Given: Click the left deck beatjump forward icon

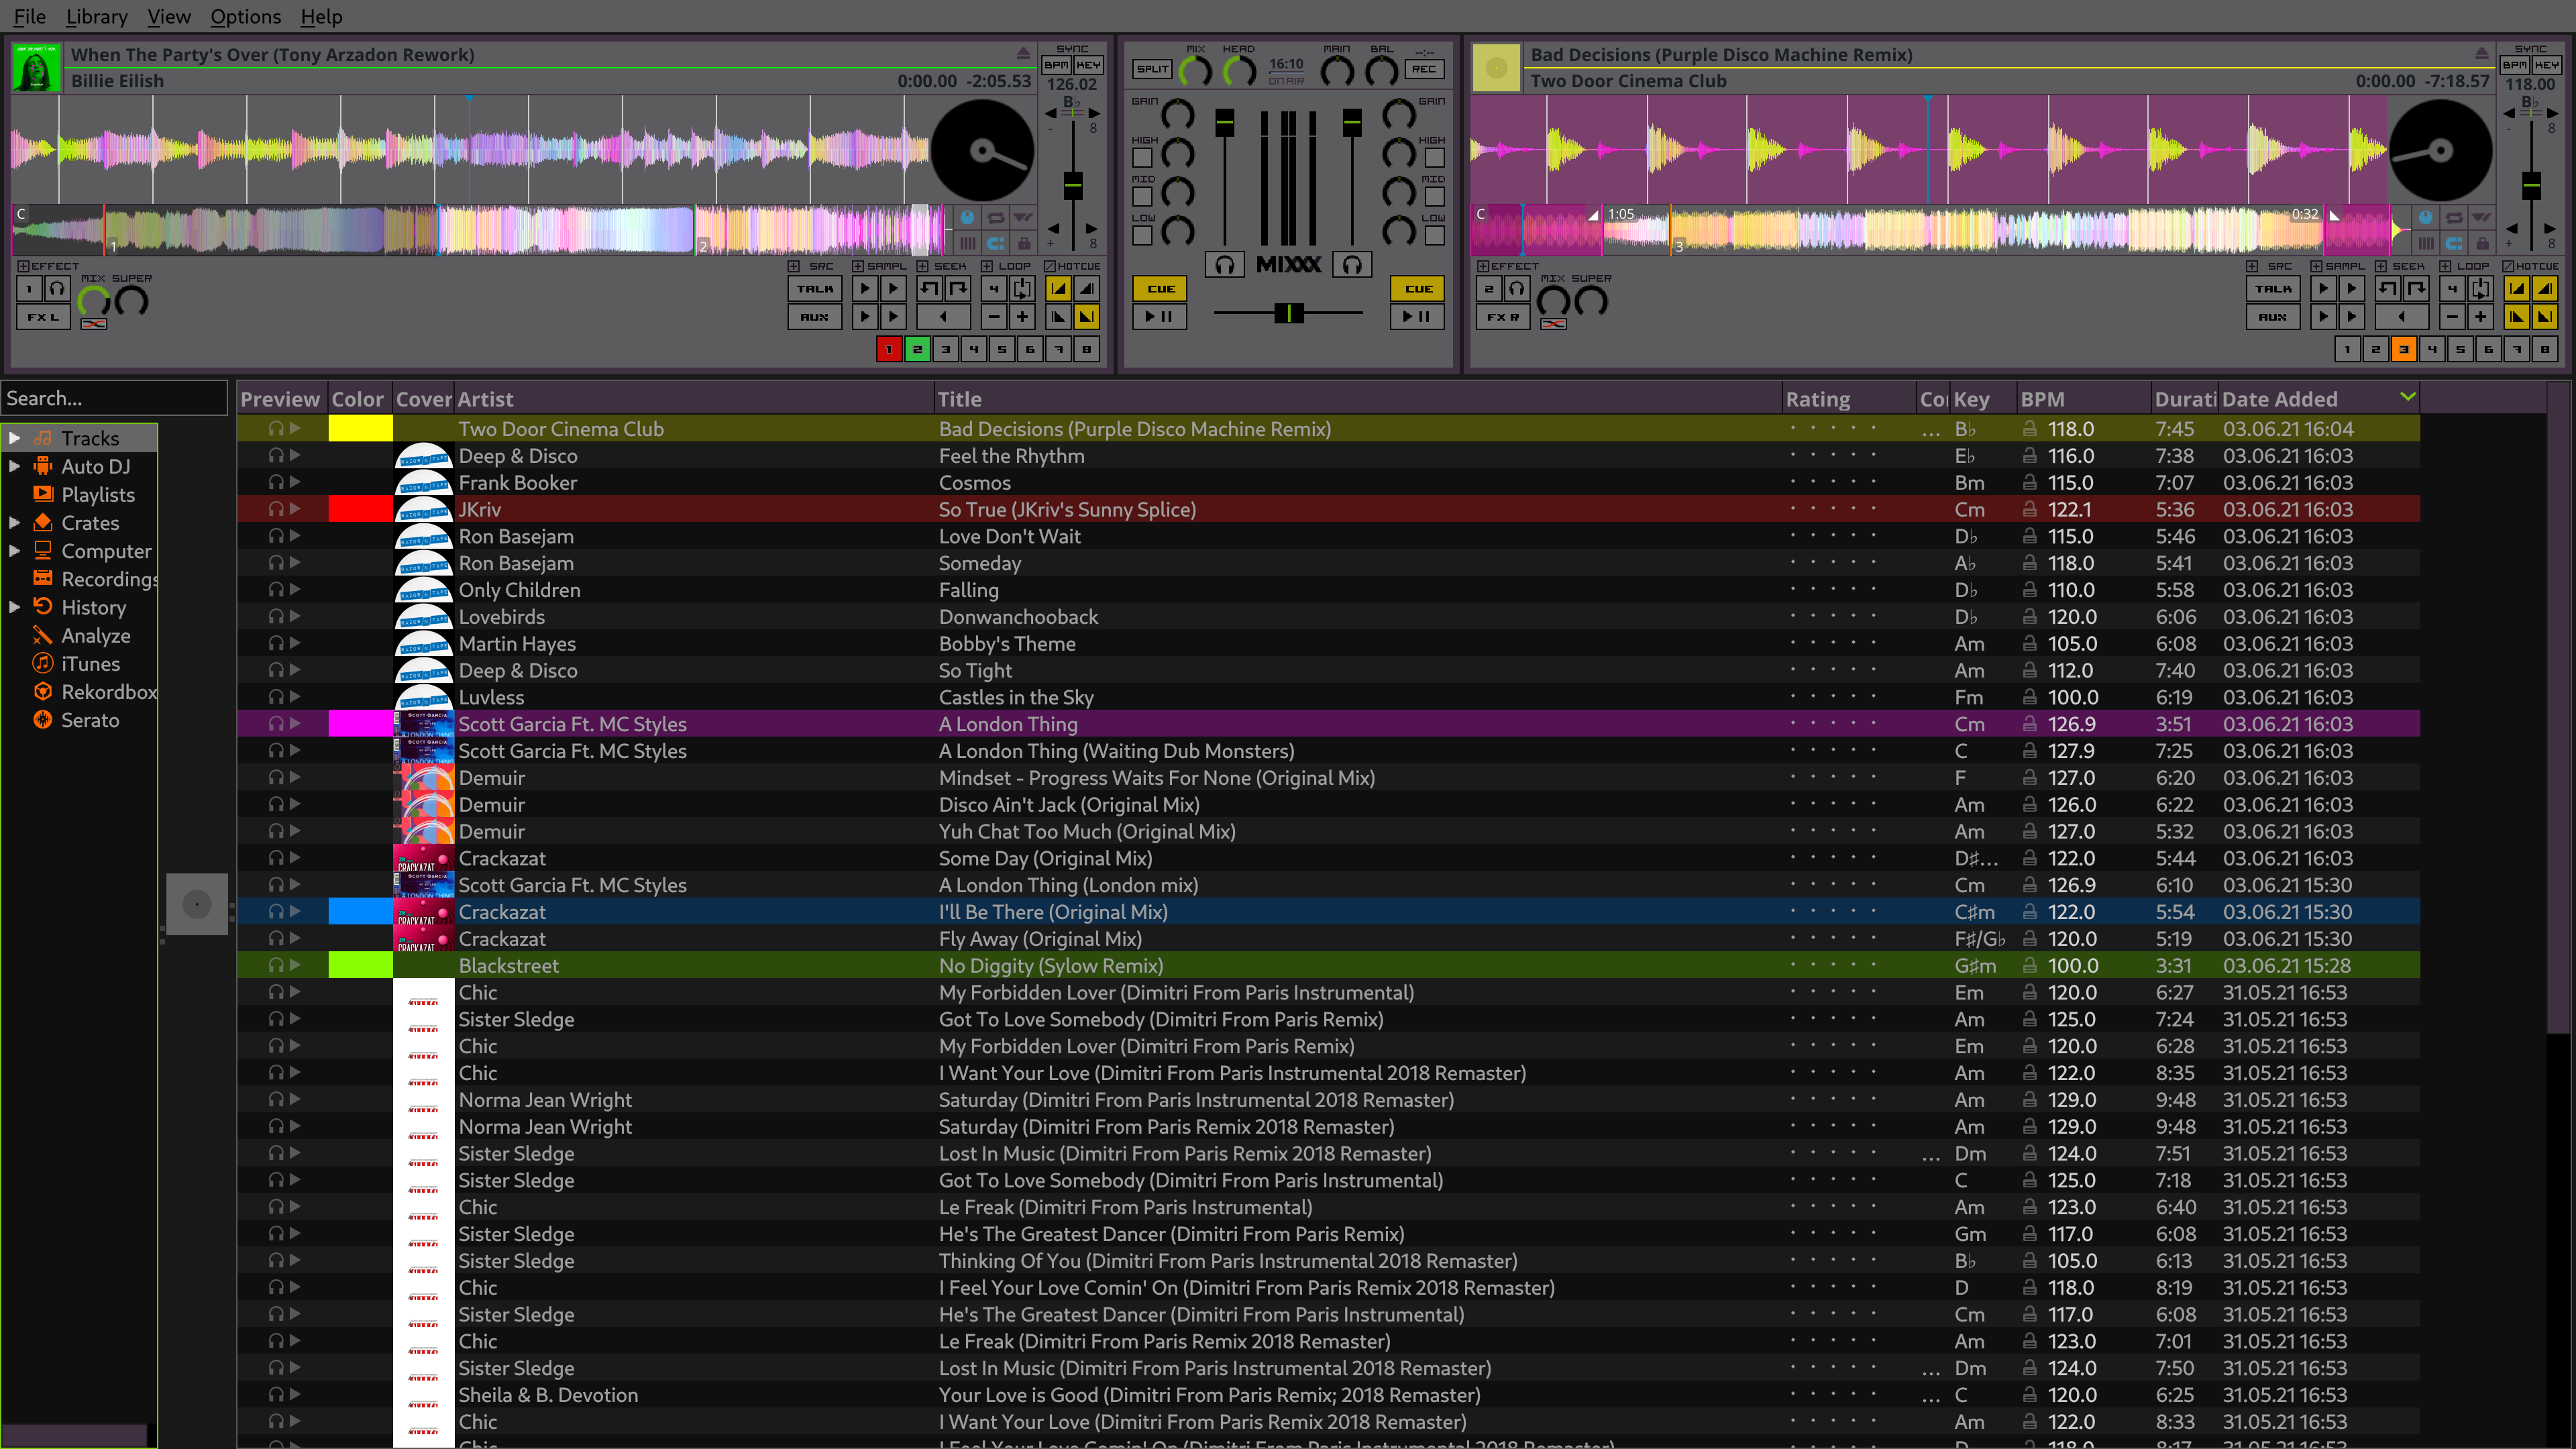Looking at the screenshot, I should 958,289.
